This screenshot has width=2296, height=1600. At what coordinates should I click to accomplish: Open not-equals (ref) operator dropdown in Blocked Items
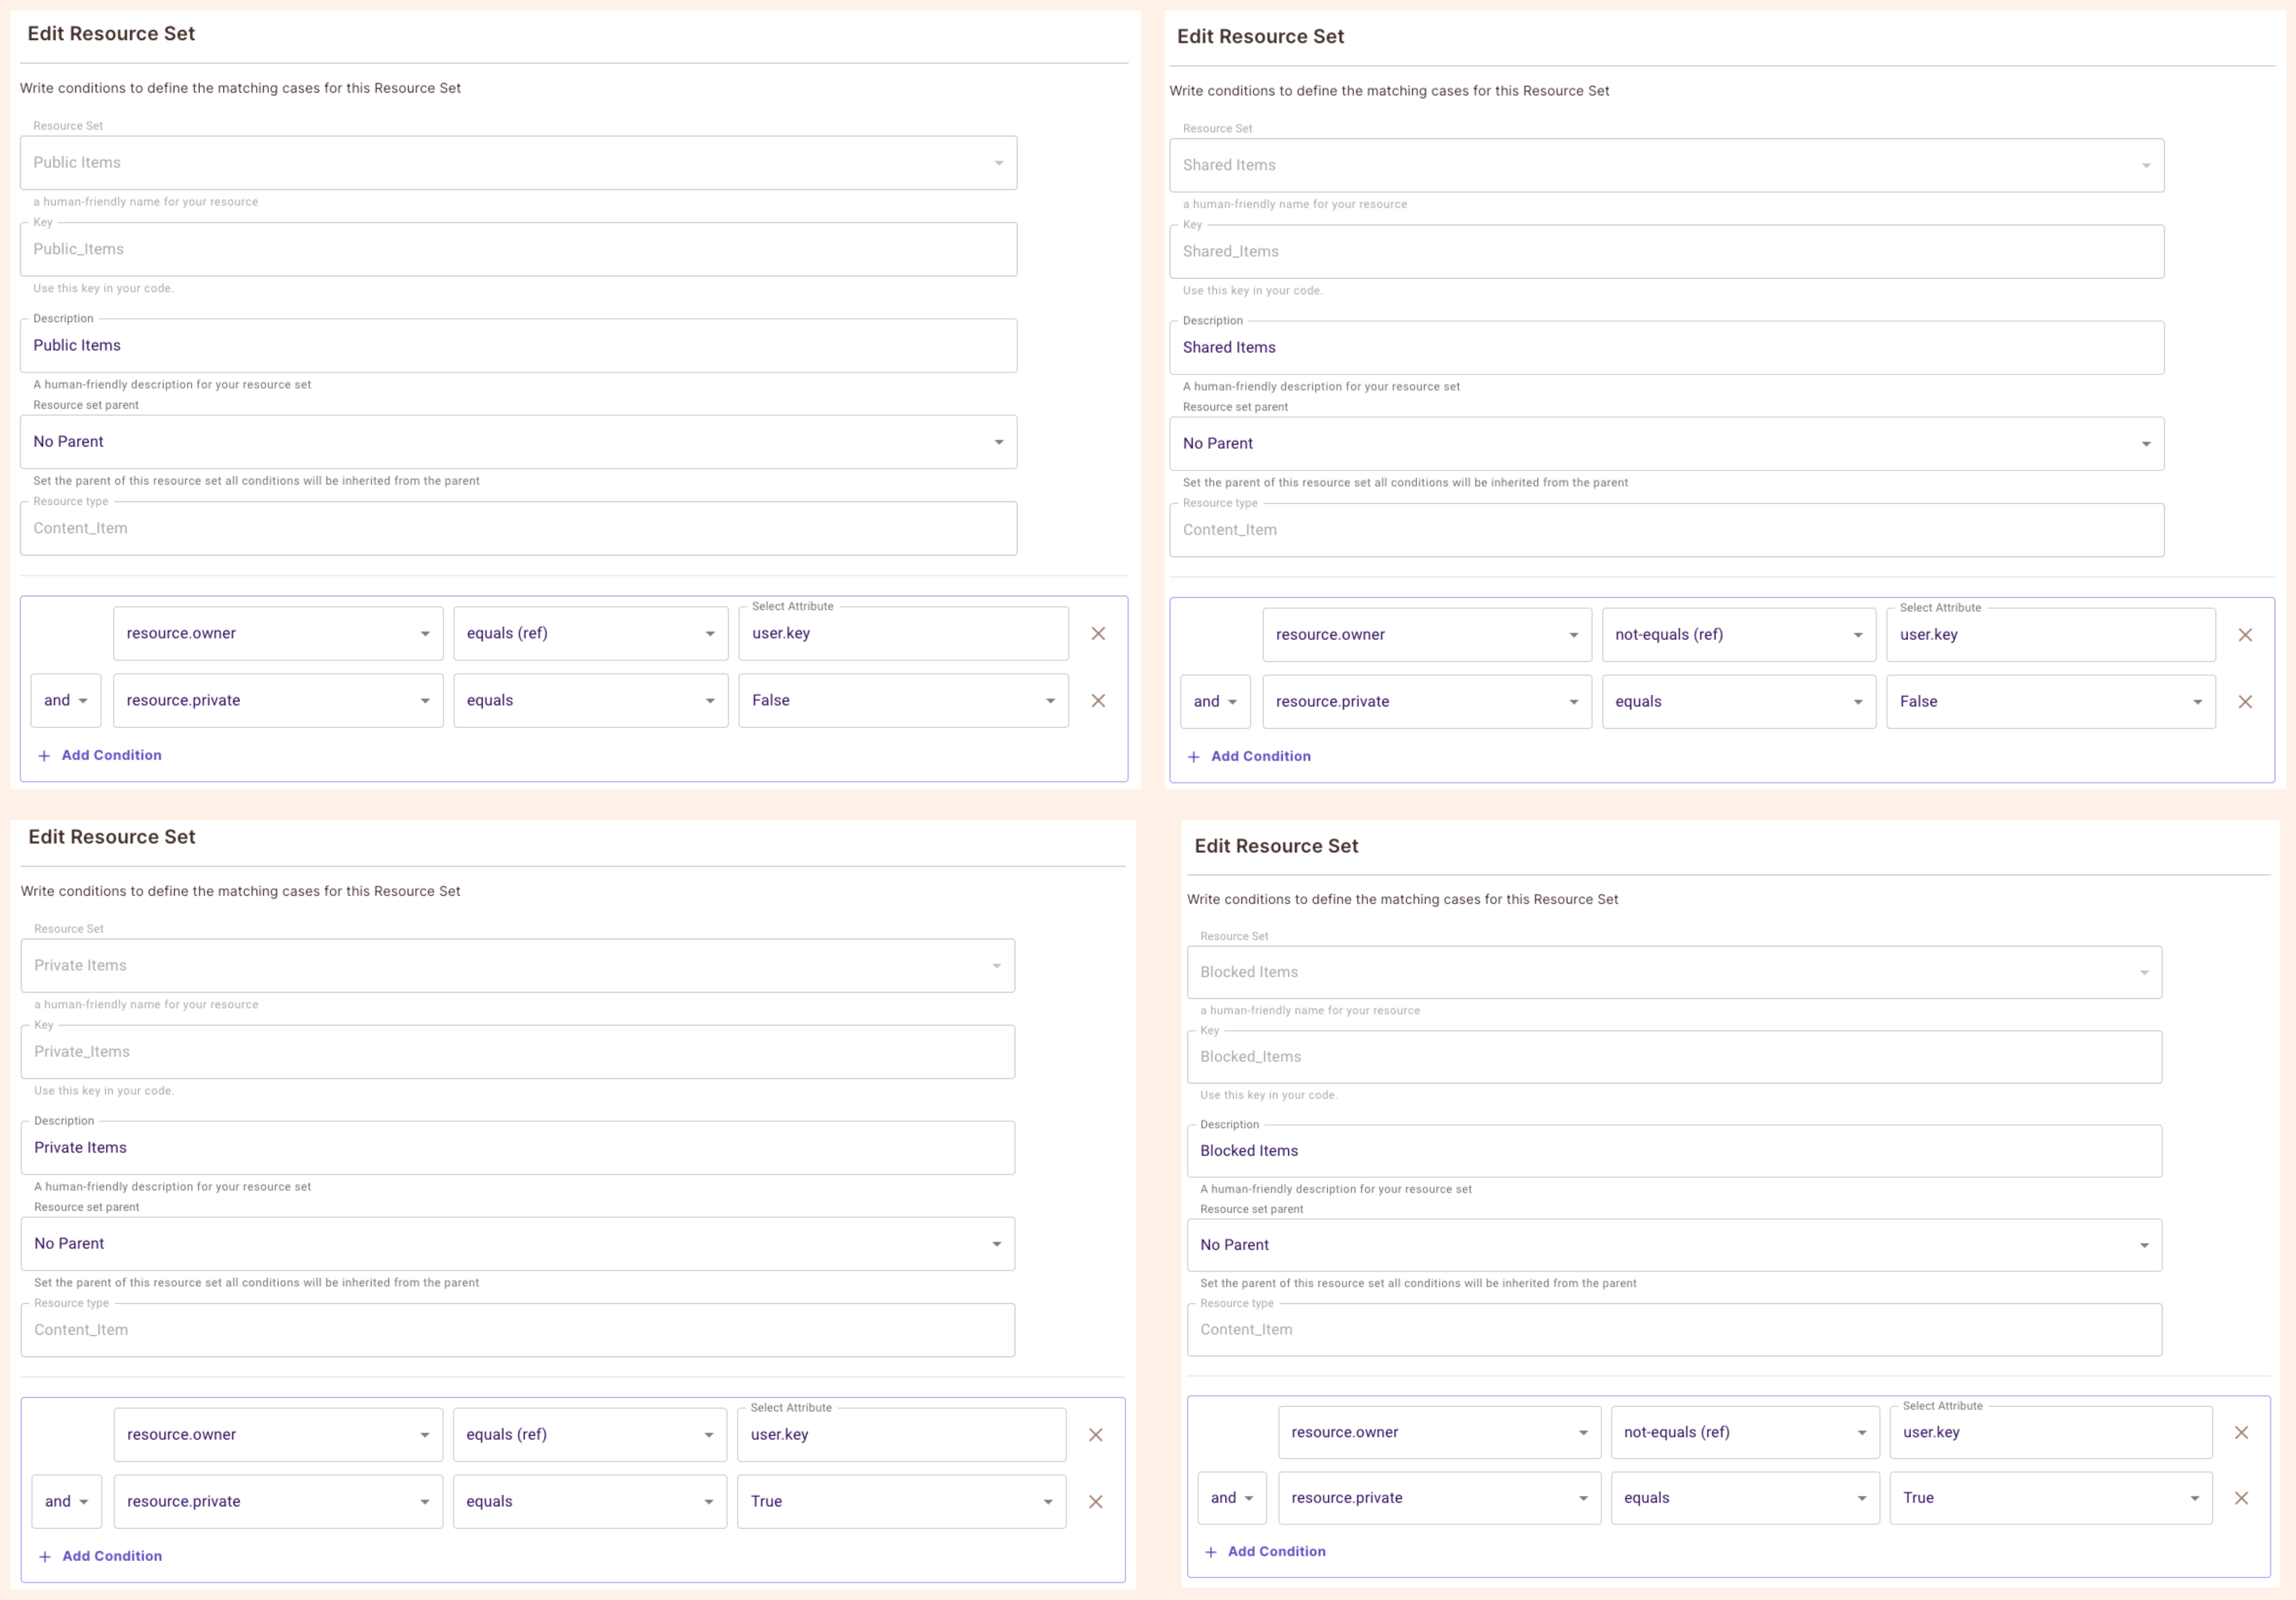pyautogui.click(x=1745, y=1433)
